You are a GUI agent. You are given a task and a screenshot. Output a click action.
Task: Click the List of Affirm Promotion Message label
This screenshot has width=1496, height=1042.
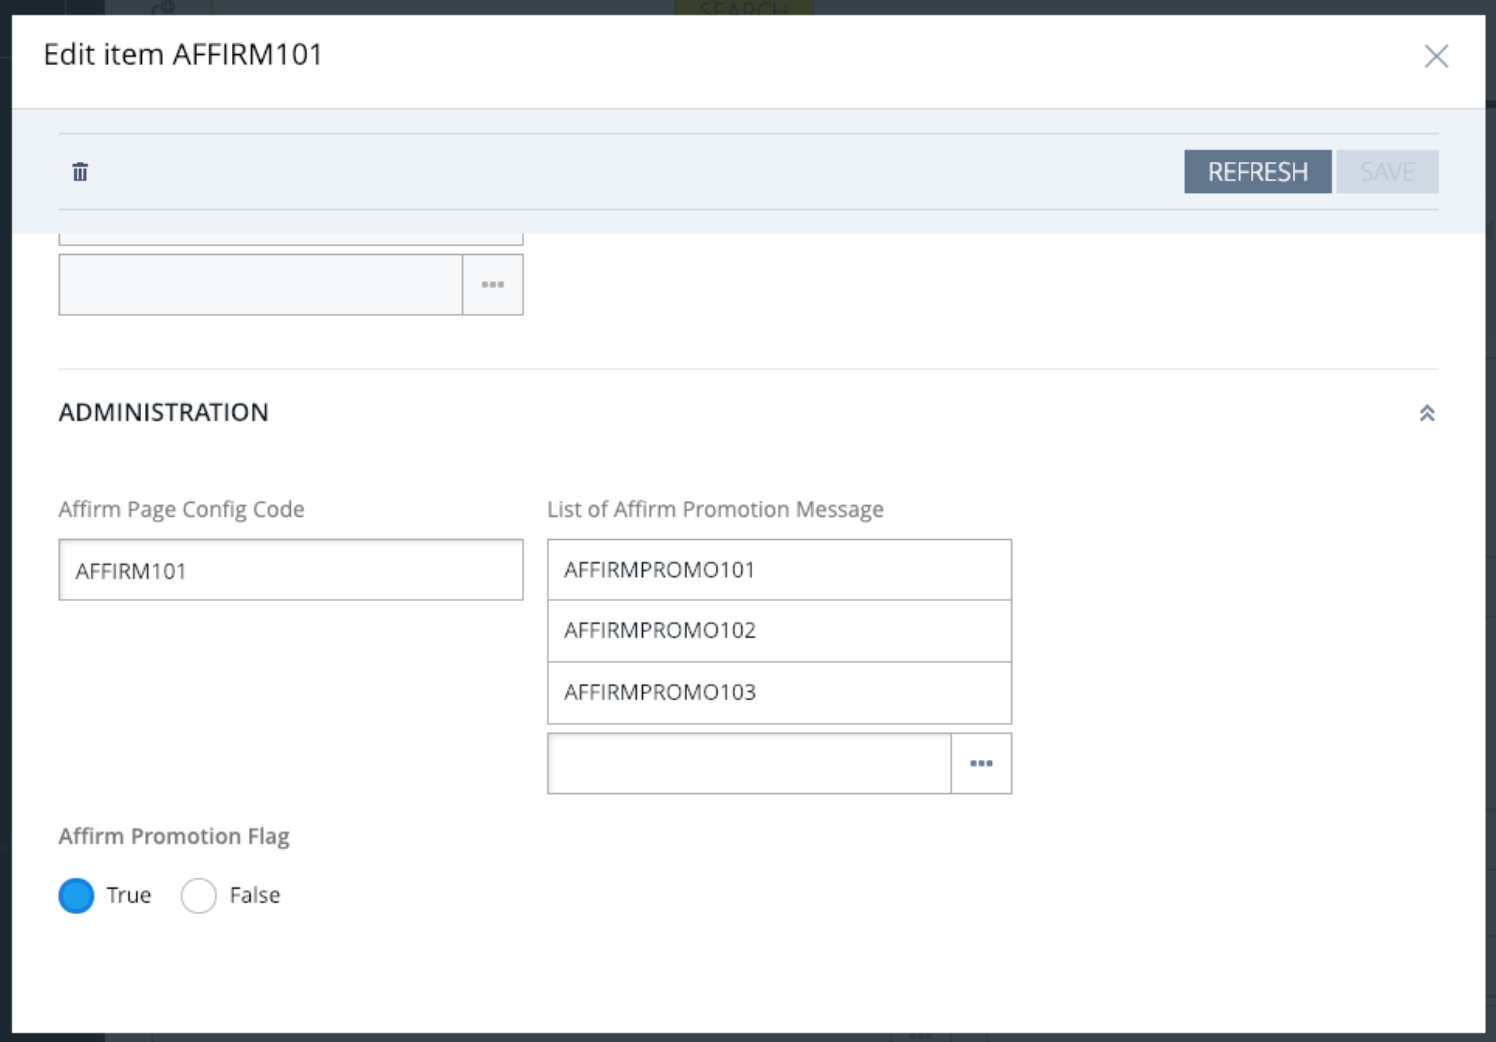(715, 509)
